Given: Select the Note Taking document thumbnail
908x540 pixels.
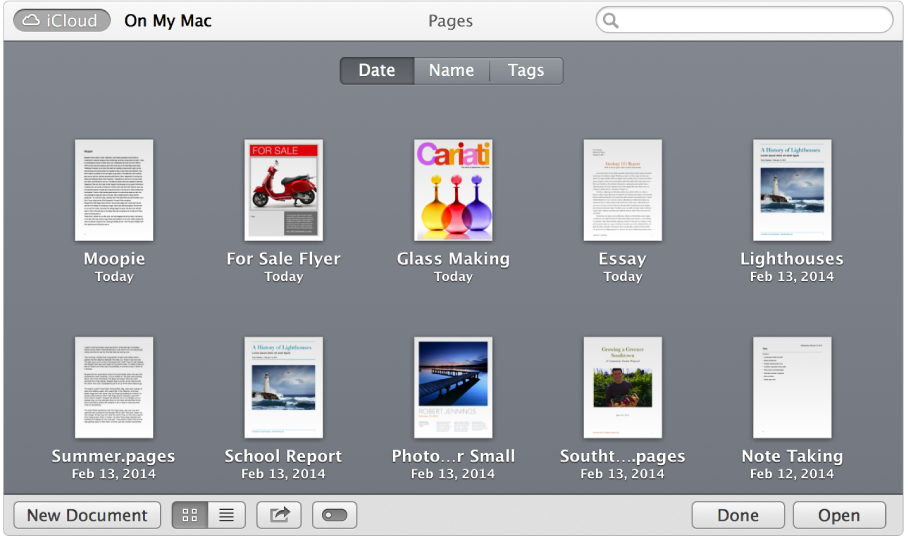Looking at the screenshot, I should pos(792,387).
